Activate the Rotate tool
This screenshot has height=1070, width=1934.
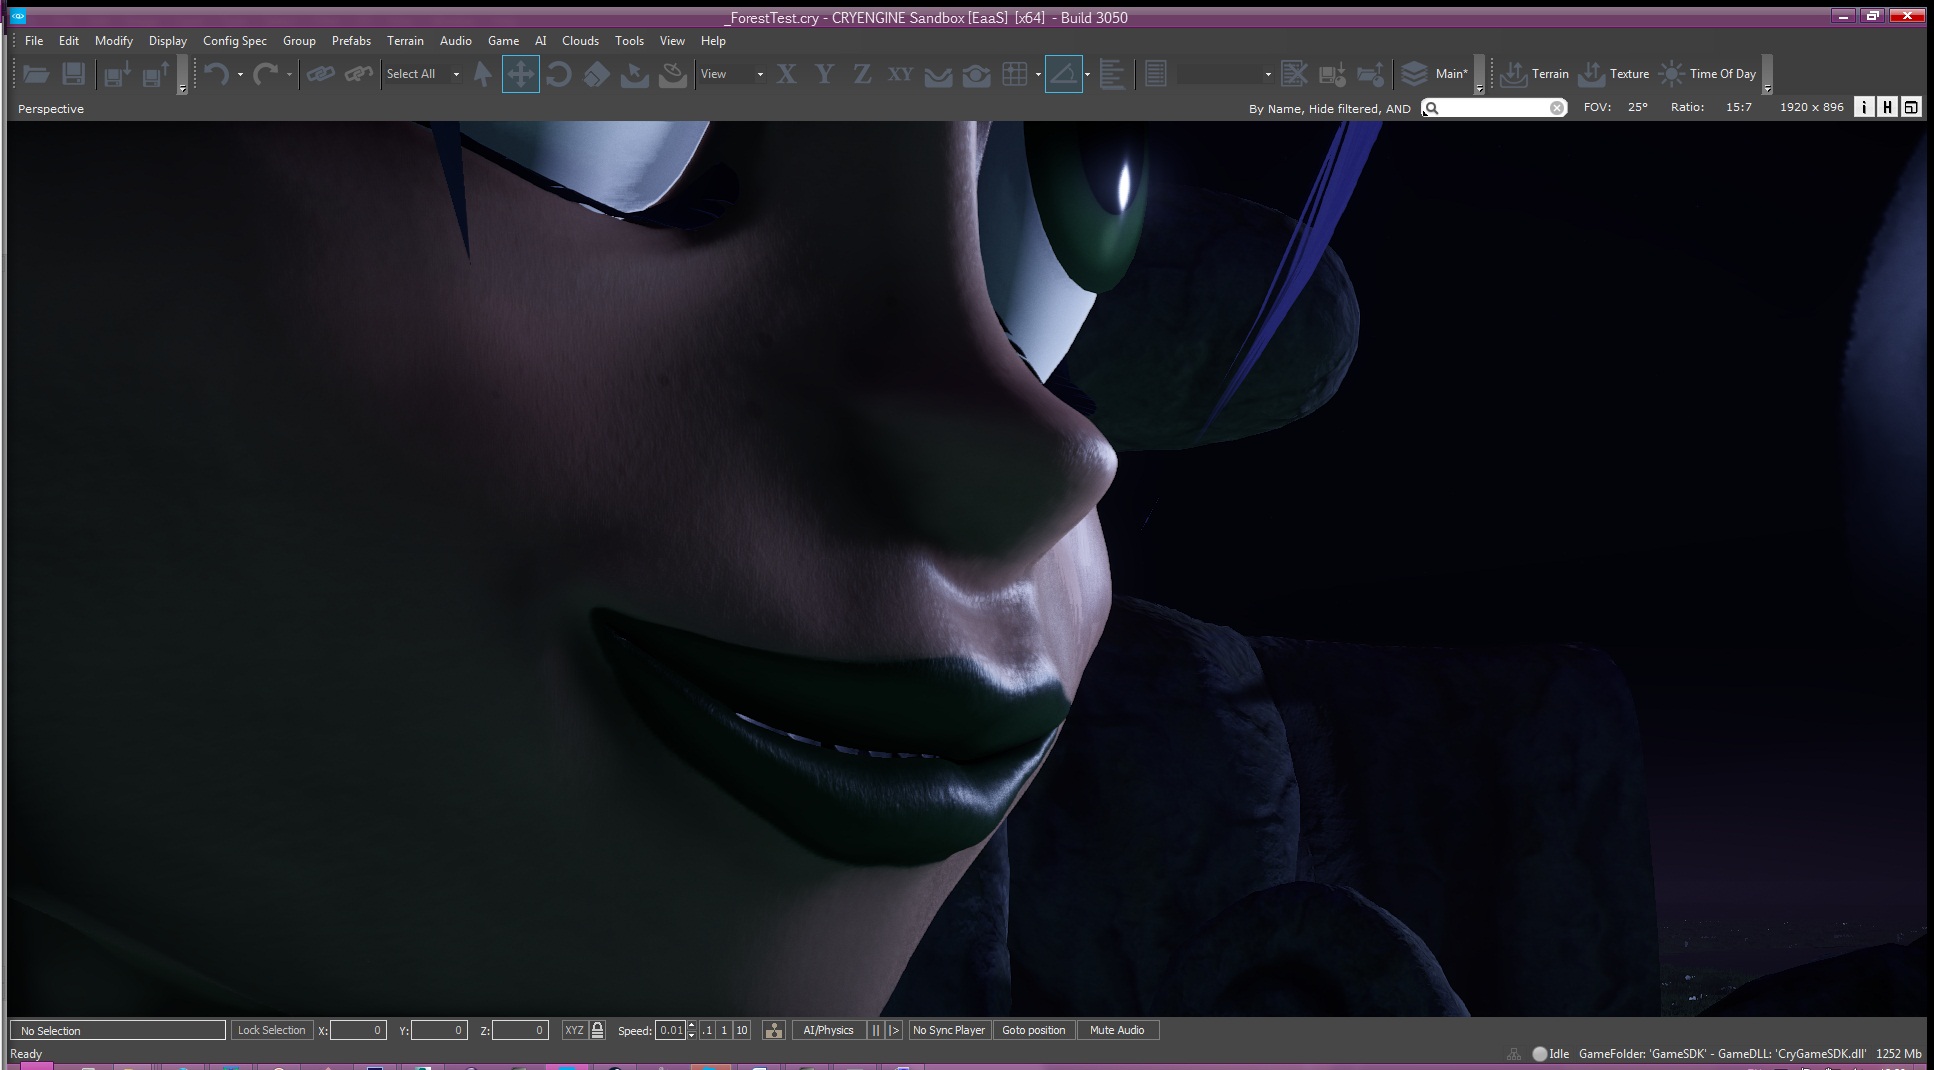558,74
